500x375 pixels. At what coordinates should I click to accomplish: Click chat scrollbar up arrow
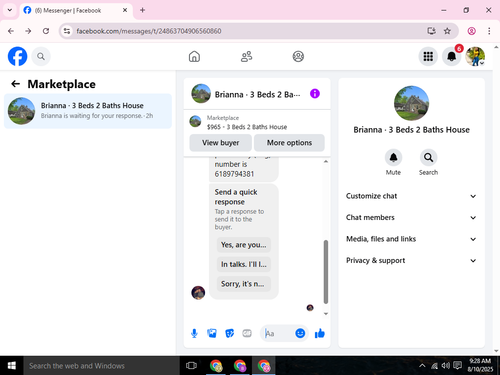tap(326, 161)
